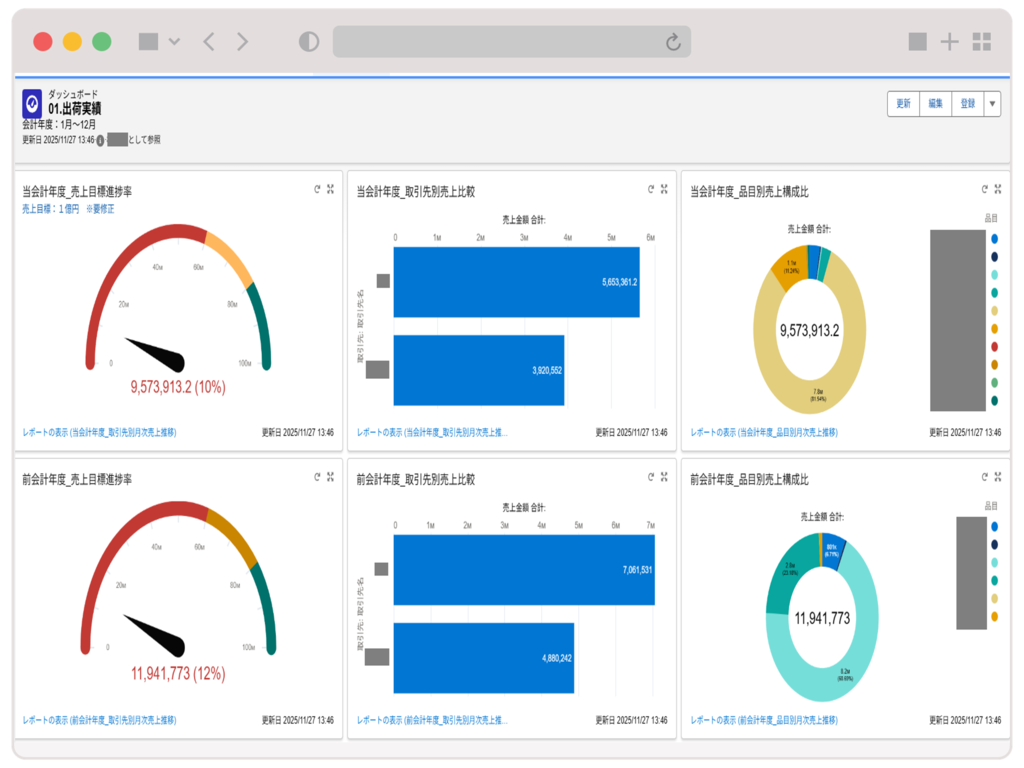Open the dropdown arrow next to 登録

click(x=992, y=104)
